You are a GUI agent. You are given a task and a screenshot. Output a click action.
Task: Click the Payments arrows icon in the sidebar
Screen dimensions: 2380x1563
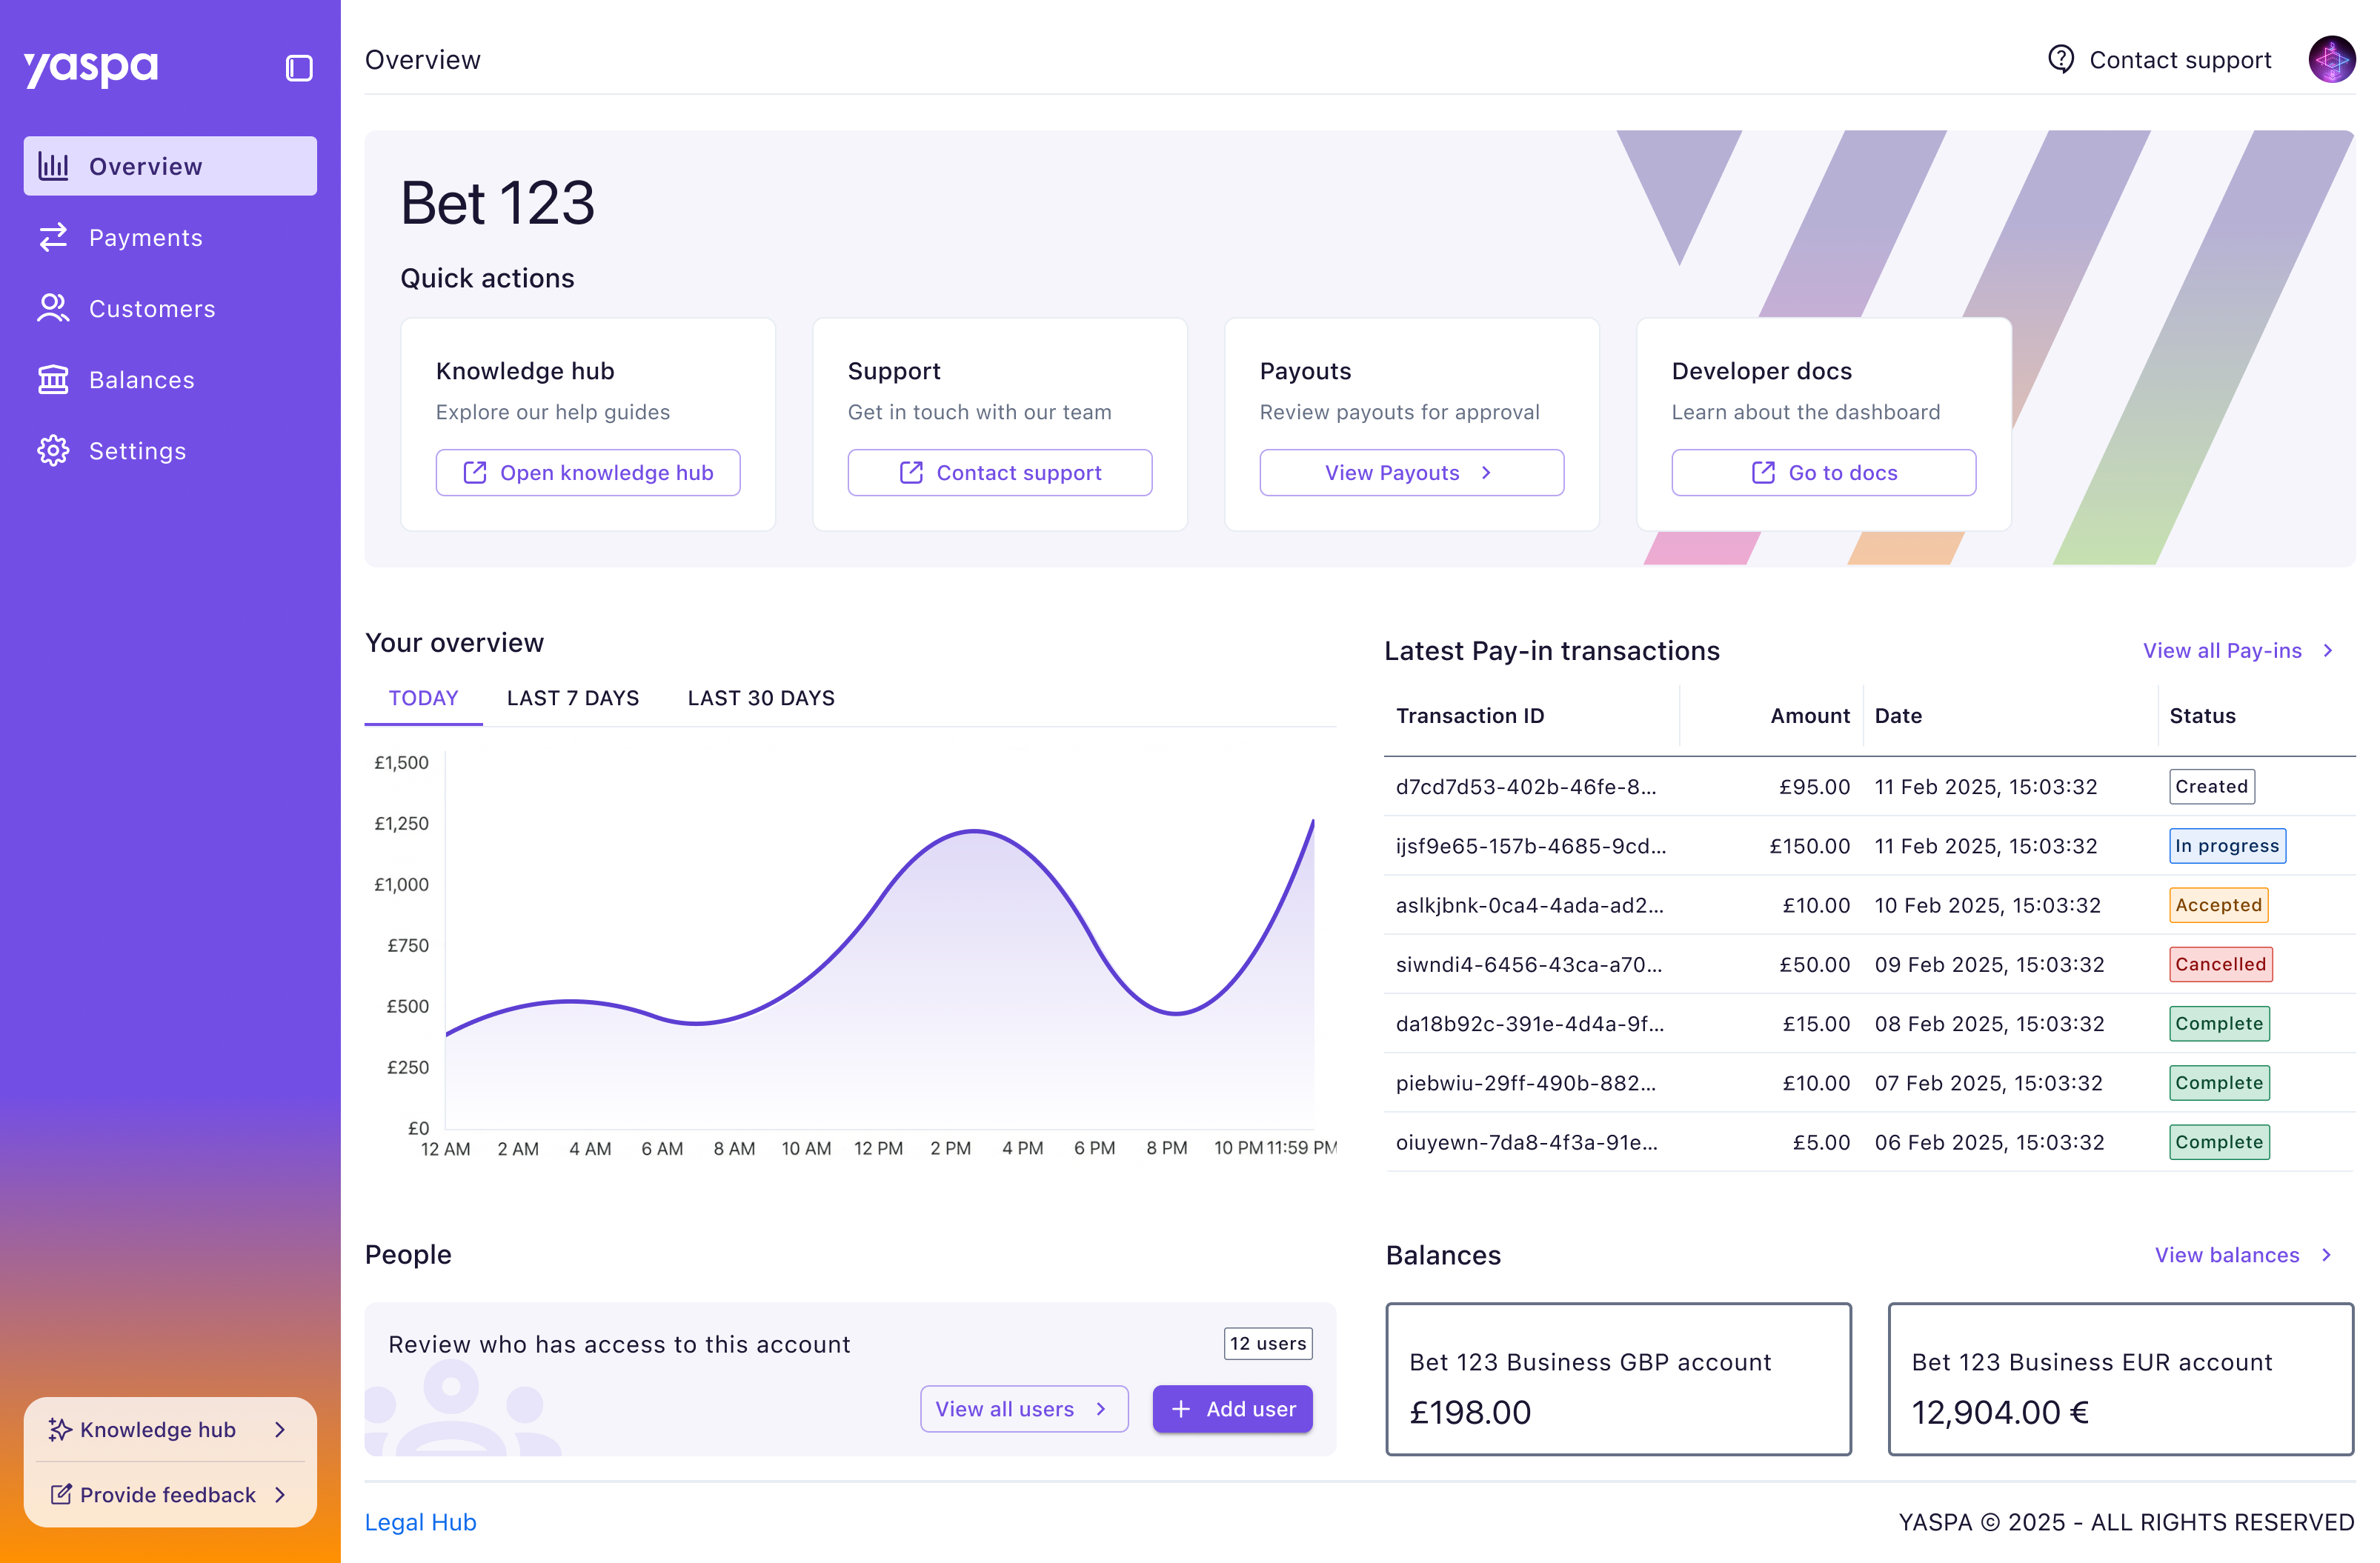pyautogui.click(x=53, y=237)
